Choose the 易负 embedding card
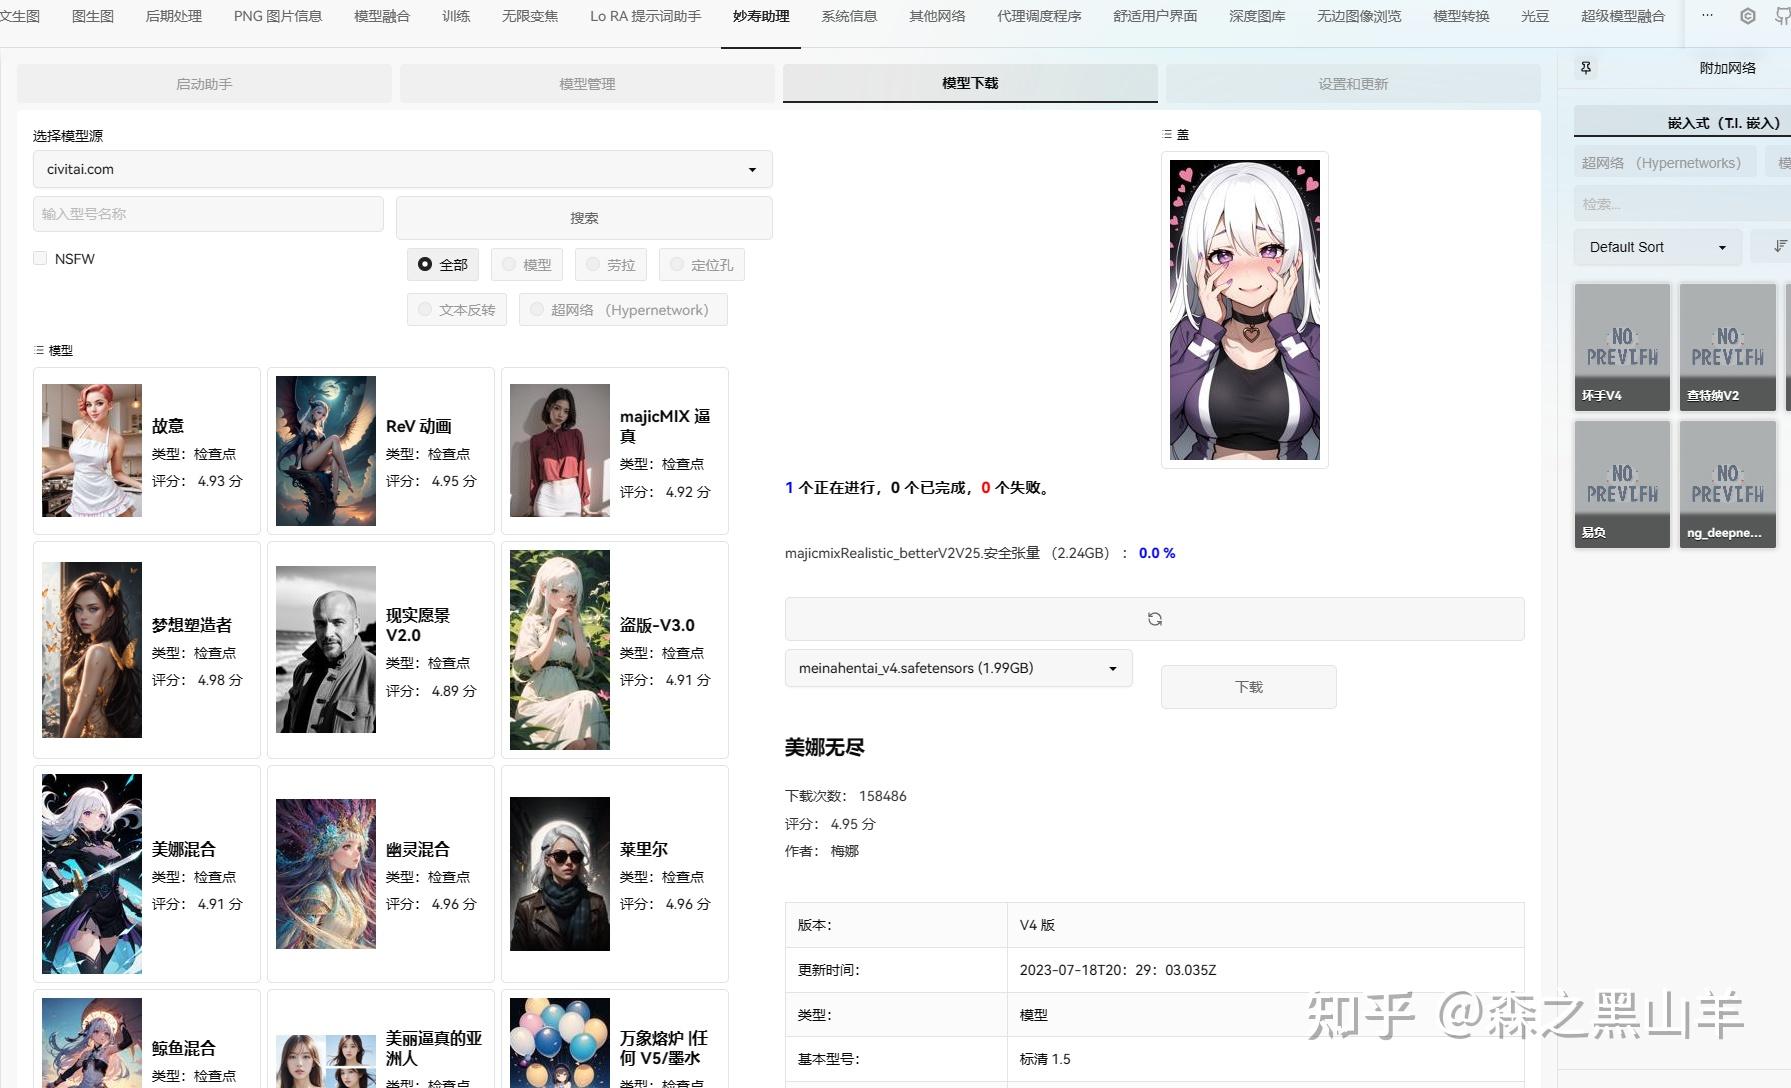This screenshot has width=1791, height=1088. (x=1622, y=484)
